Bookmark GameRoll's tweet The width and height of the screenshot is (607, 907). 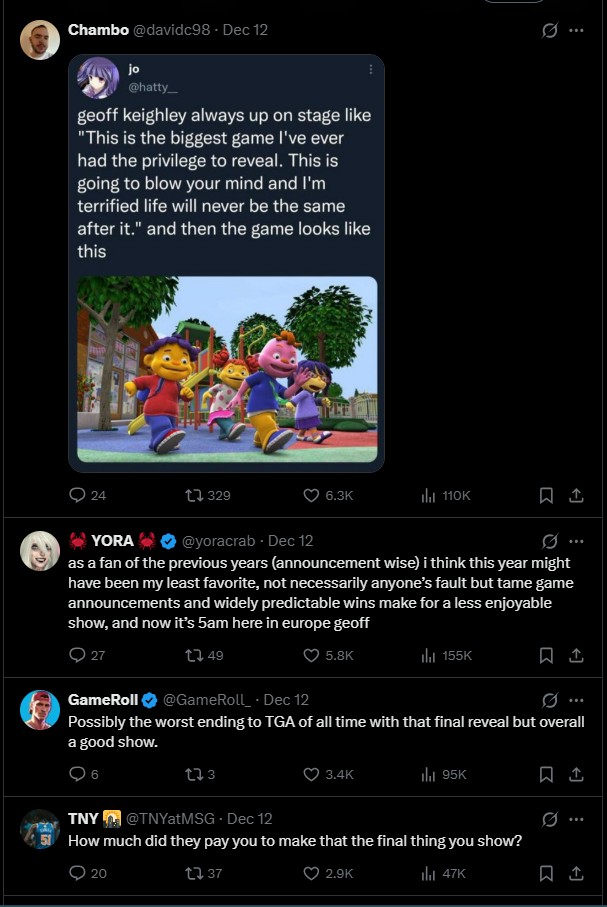547,774
